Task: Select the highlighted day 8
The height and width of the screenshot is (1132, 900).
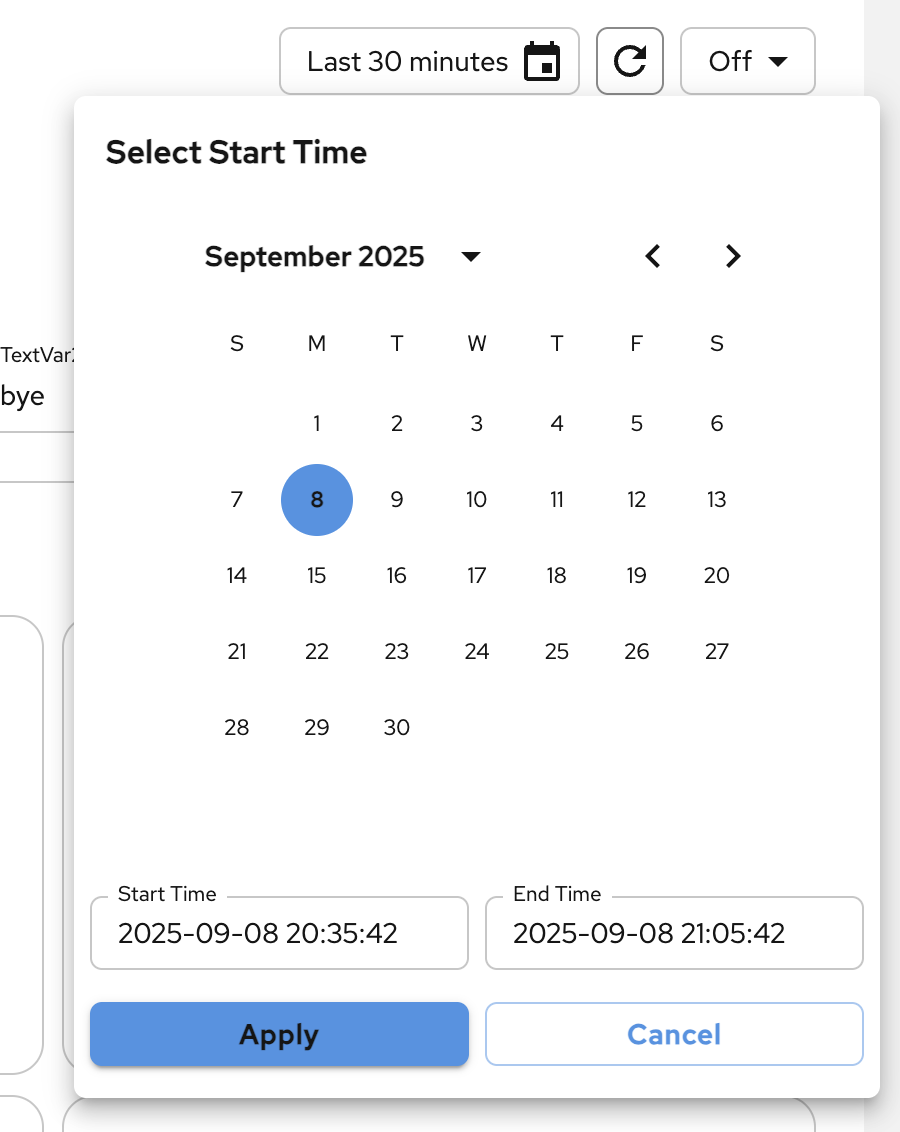Action: [317, 500]
